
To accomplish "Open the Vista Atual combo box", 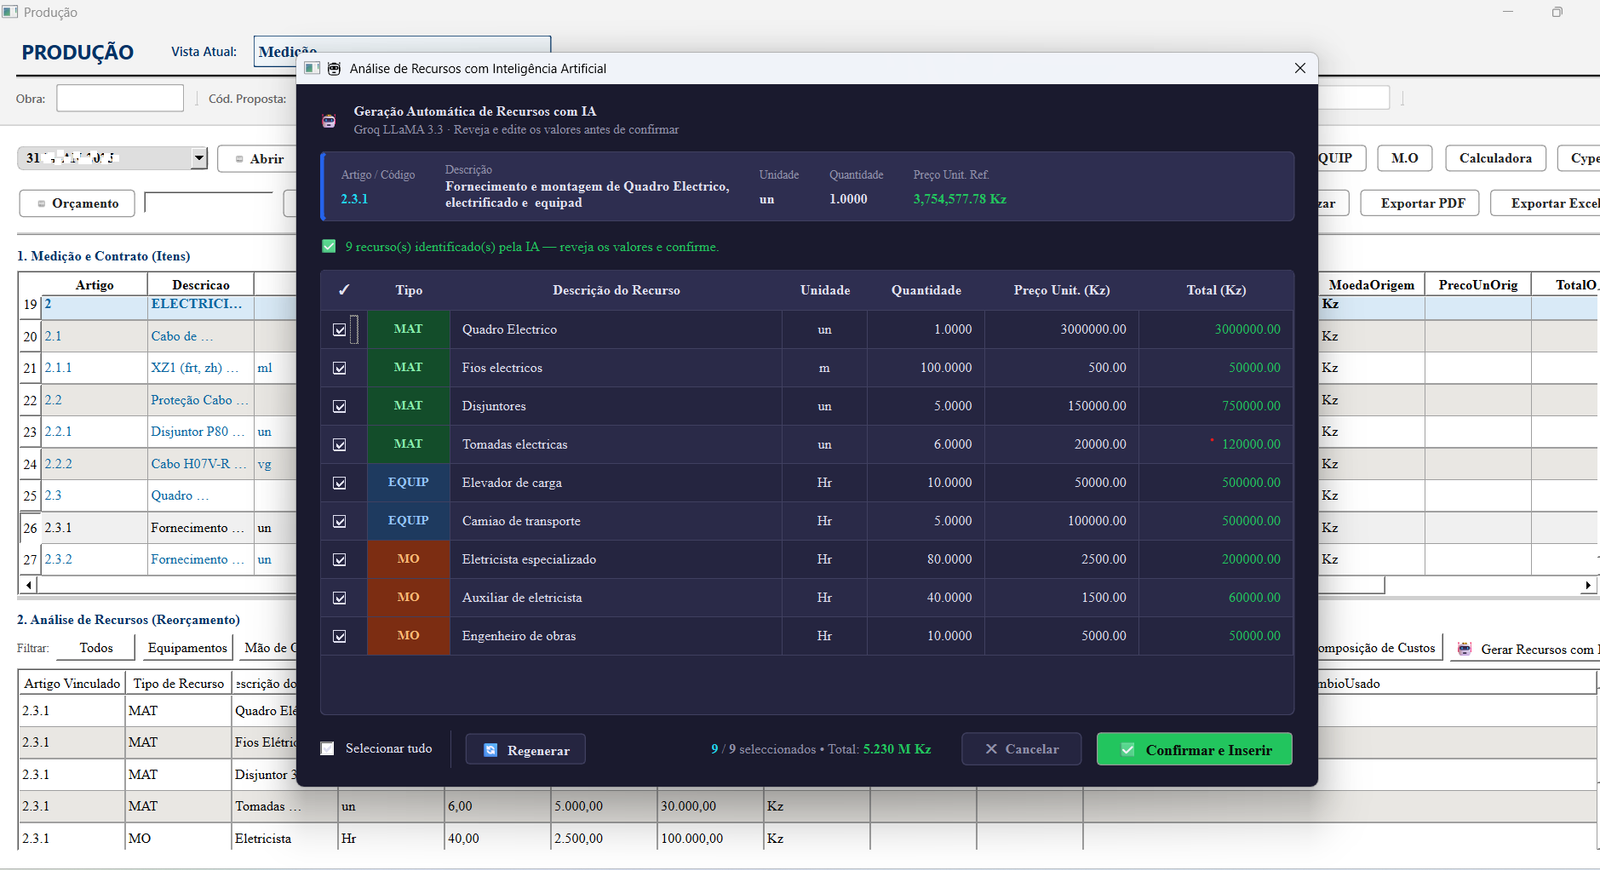I will [x=402, y=51].
